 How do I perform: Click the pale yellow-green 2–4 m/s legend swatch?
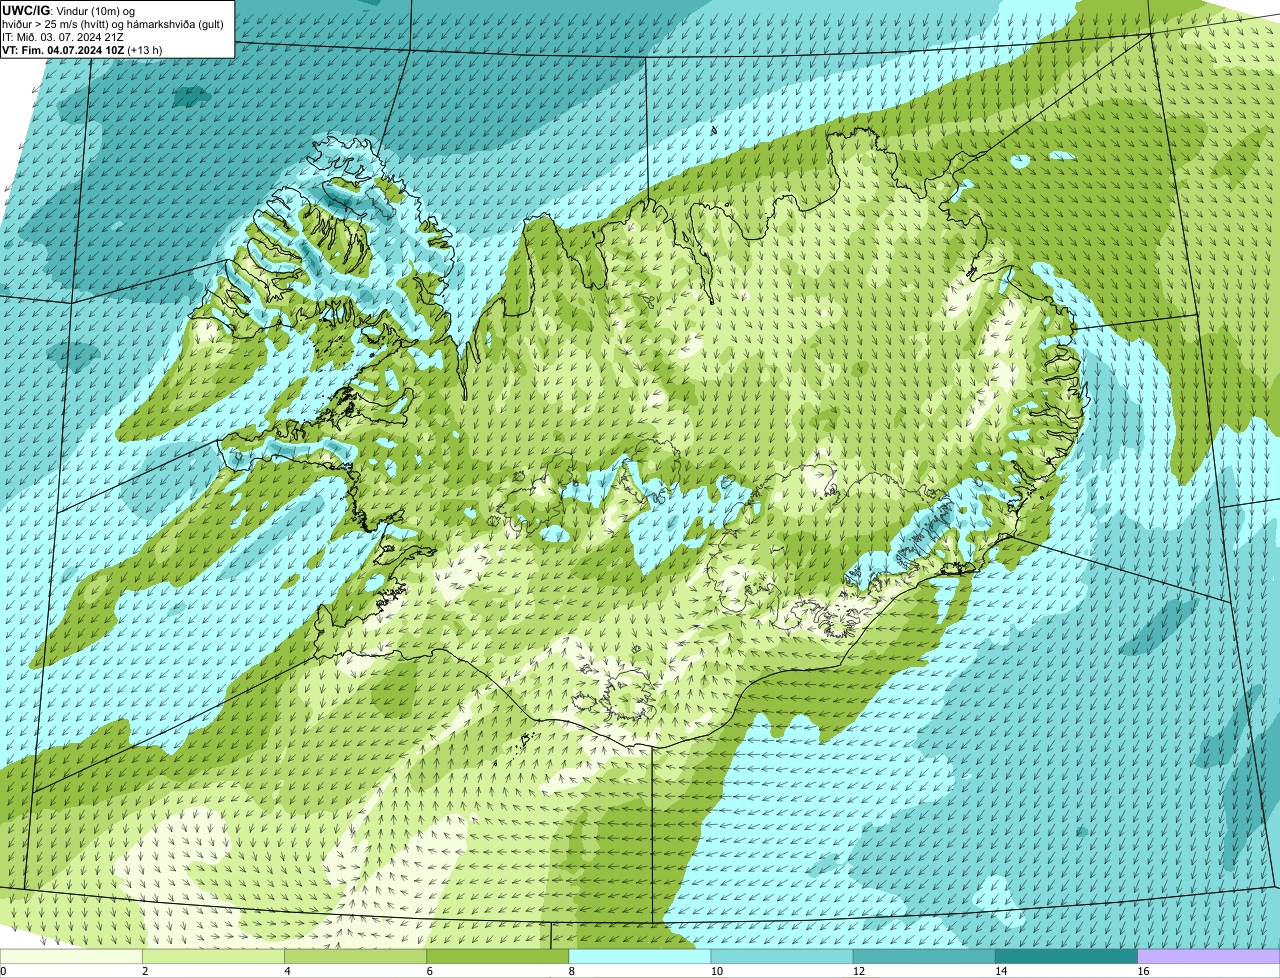pos(213,956)
